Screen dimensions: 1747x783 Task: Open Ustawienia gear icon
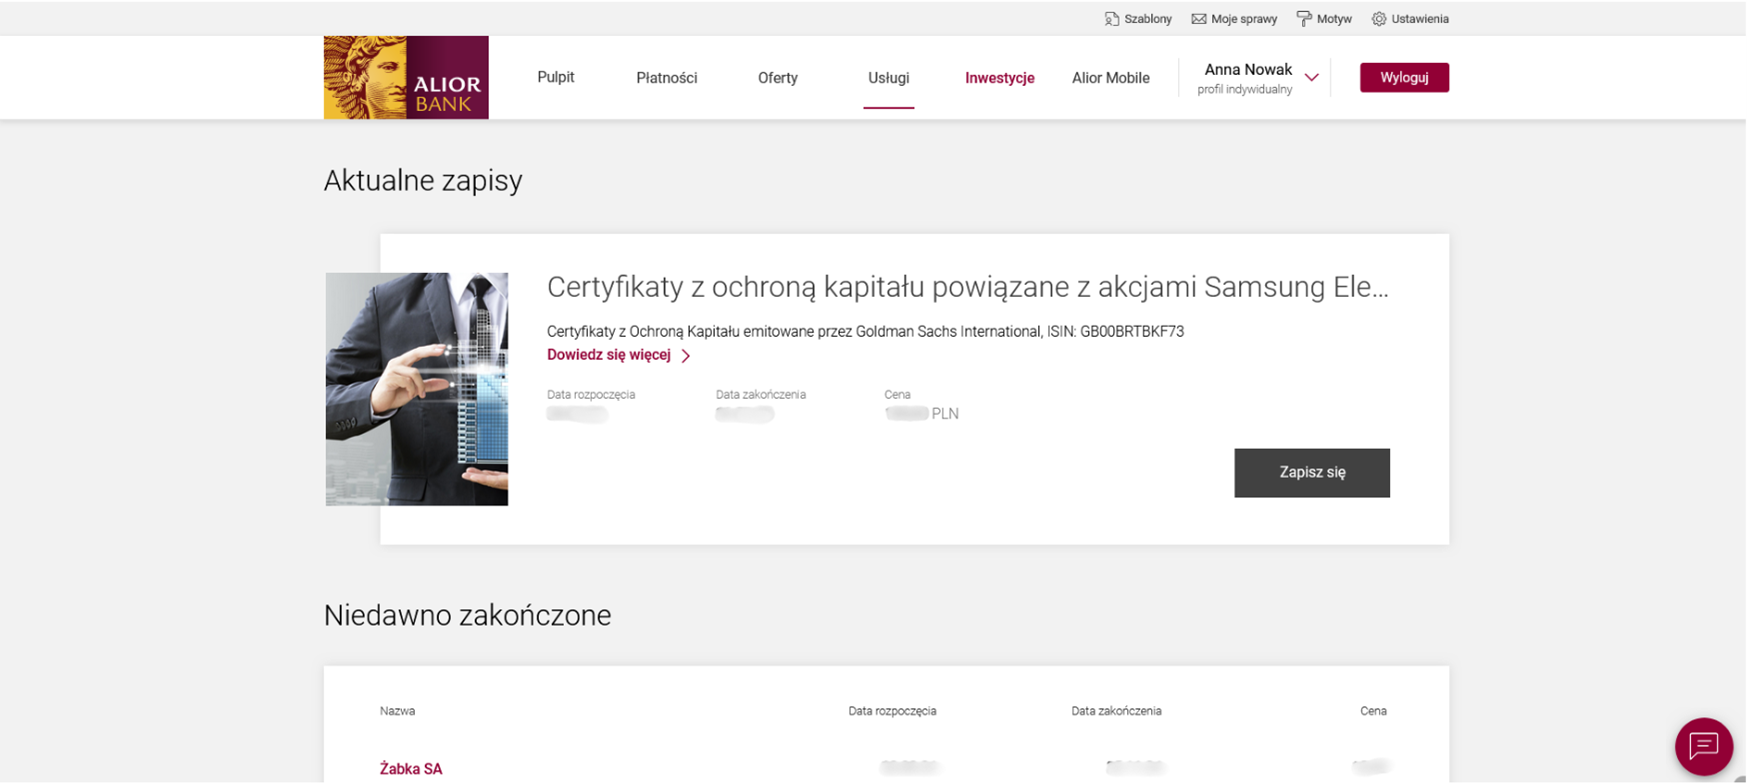1379,19
